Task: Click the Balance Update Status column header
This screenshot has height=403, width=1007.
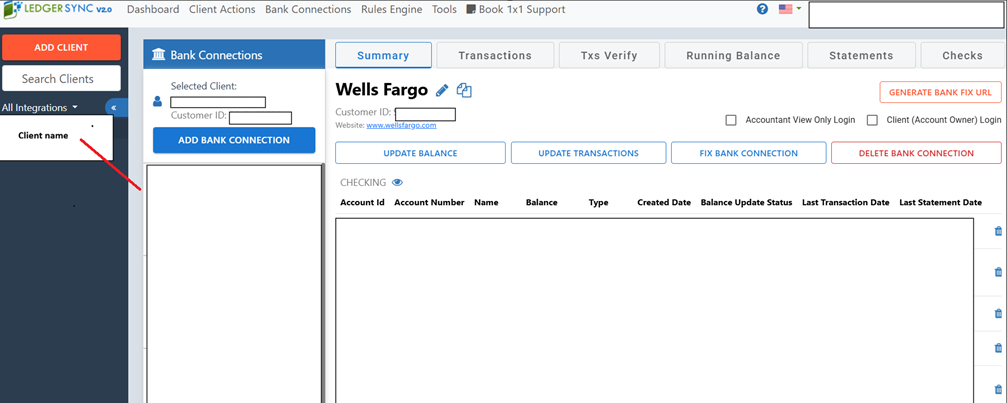Action: tap(746, 202)
